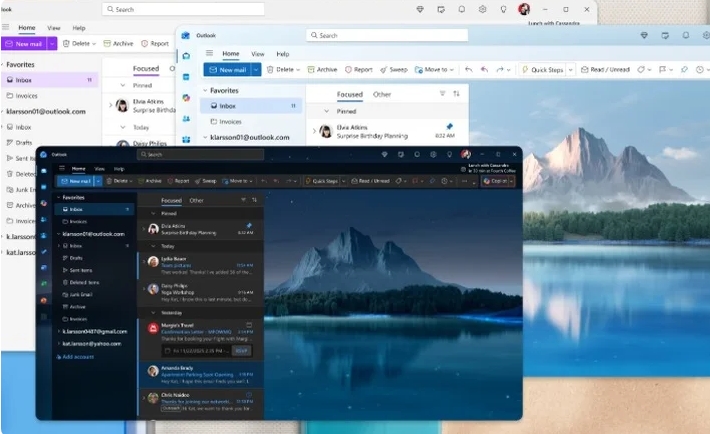
Task: Select Other tab in dark window message list
Action: pos(197,200)
